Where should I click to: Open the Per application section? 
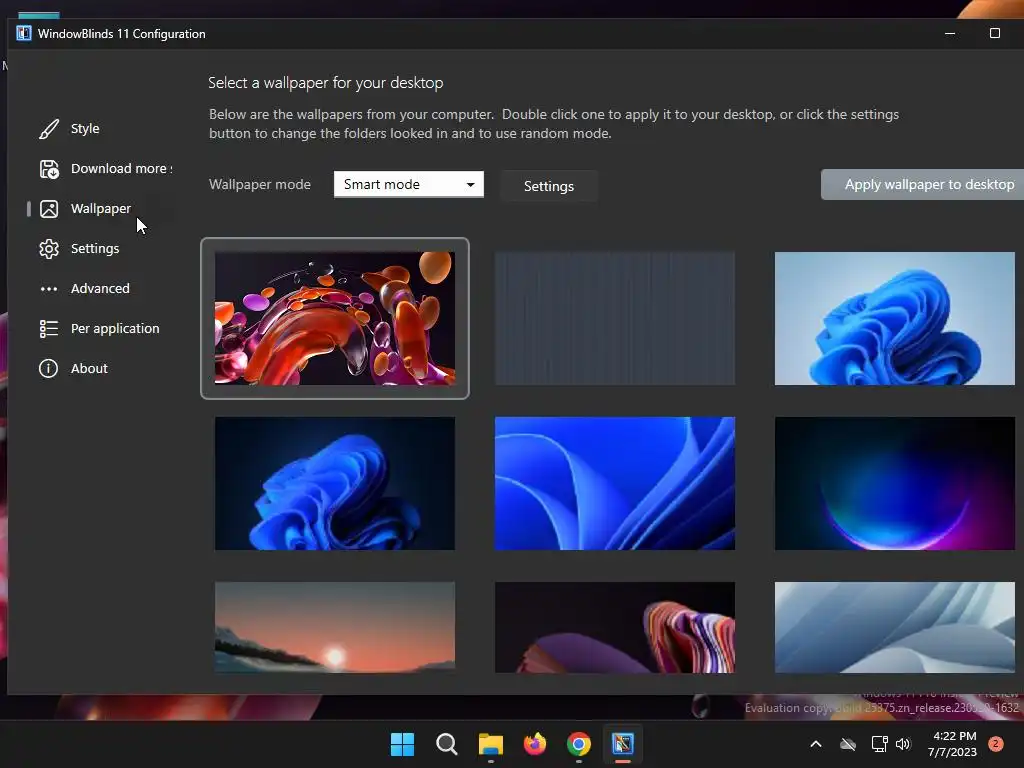115,328
